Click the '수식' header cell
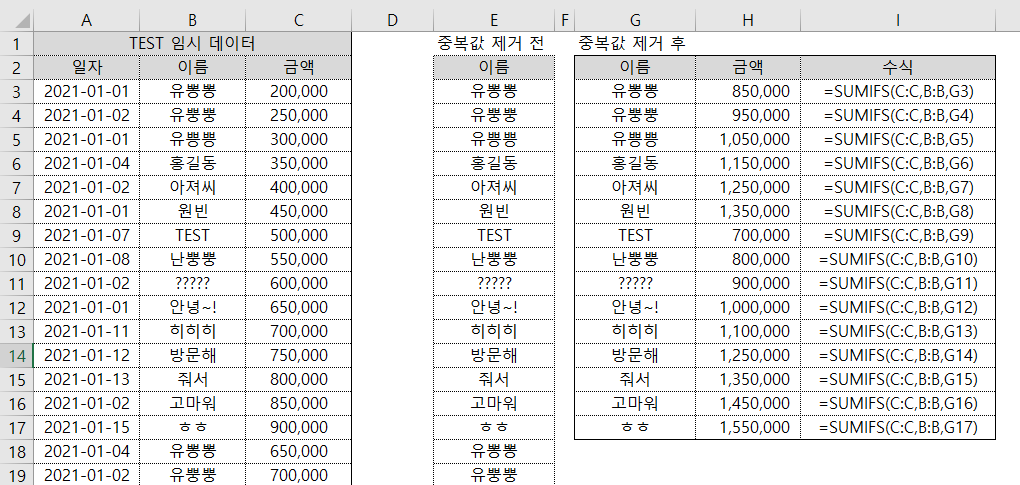The image size is (1020, 485). point(898,67)
